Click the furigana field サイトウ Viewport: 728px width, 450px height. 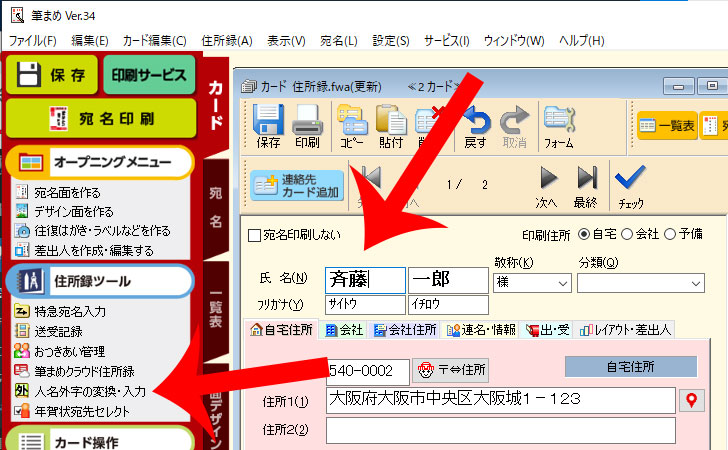(365, 305)
